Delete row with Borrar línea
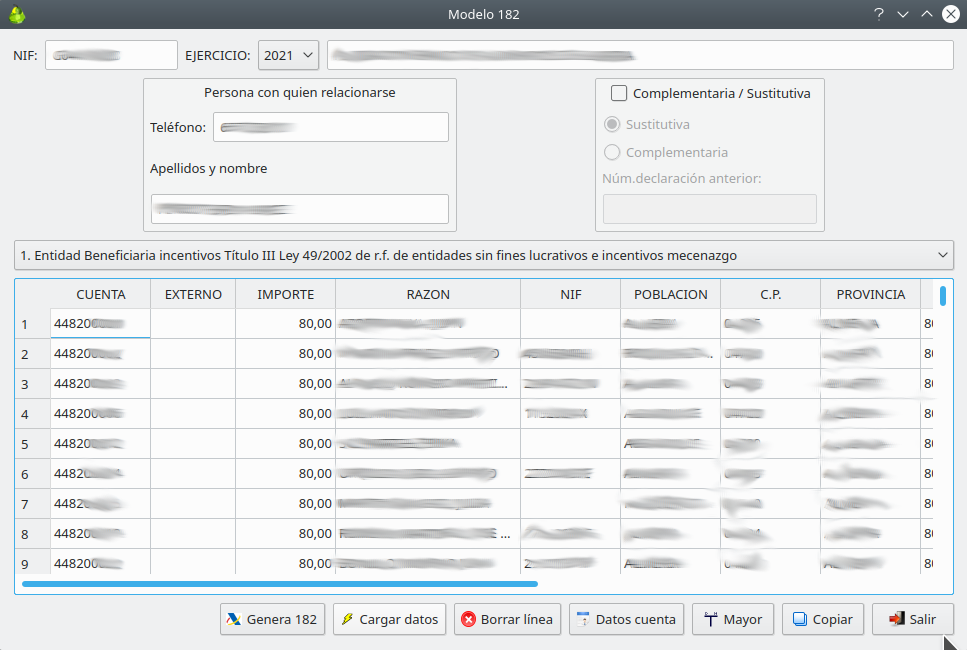Screen dimensions: 967x650 [x=507, y=619]
